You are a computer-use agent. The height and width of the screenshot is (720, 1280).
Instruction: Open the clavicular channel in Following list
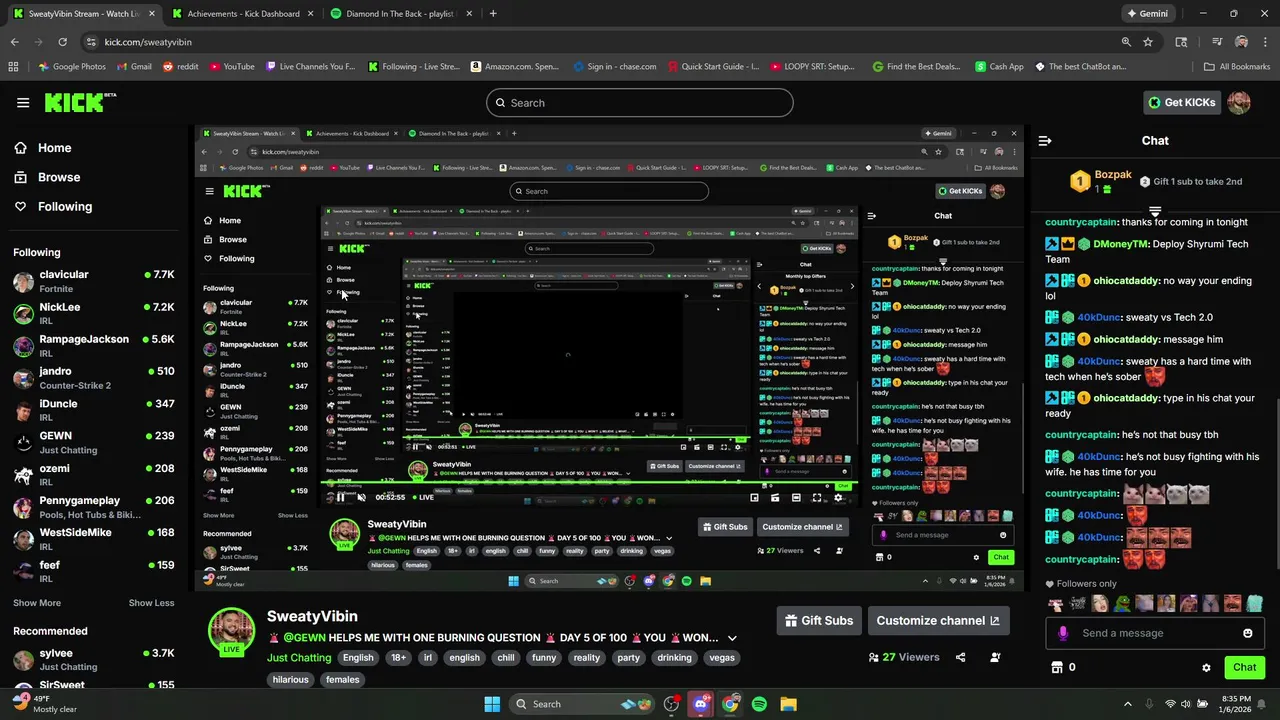[93, 281]
